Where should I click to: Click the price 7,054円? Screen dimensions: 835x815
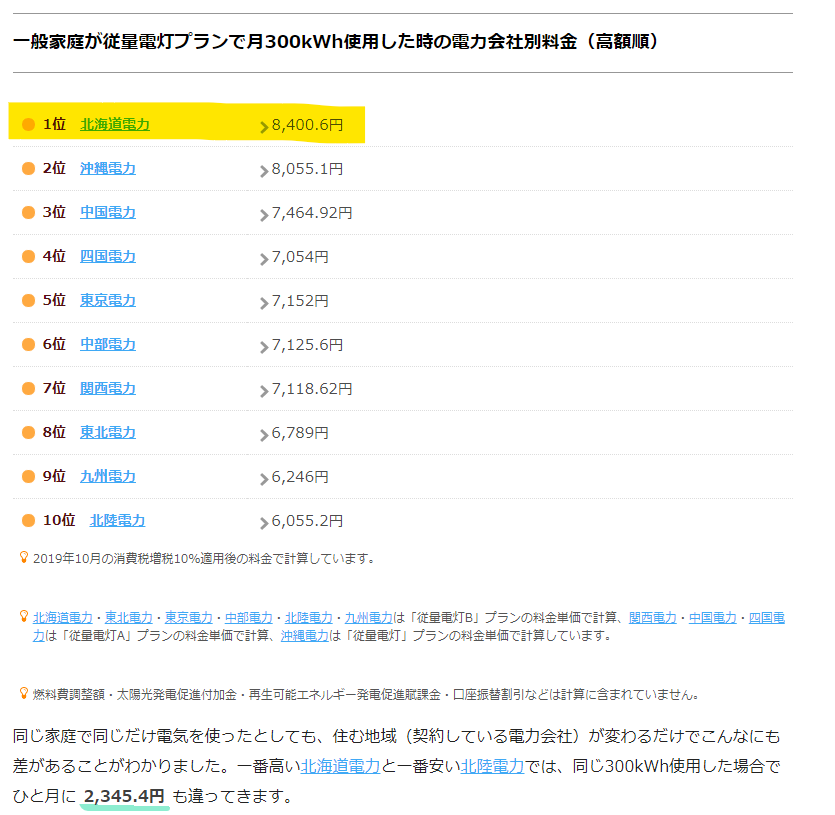point(300,257)
